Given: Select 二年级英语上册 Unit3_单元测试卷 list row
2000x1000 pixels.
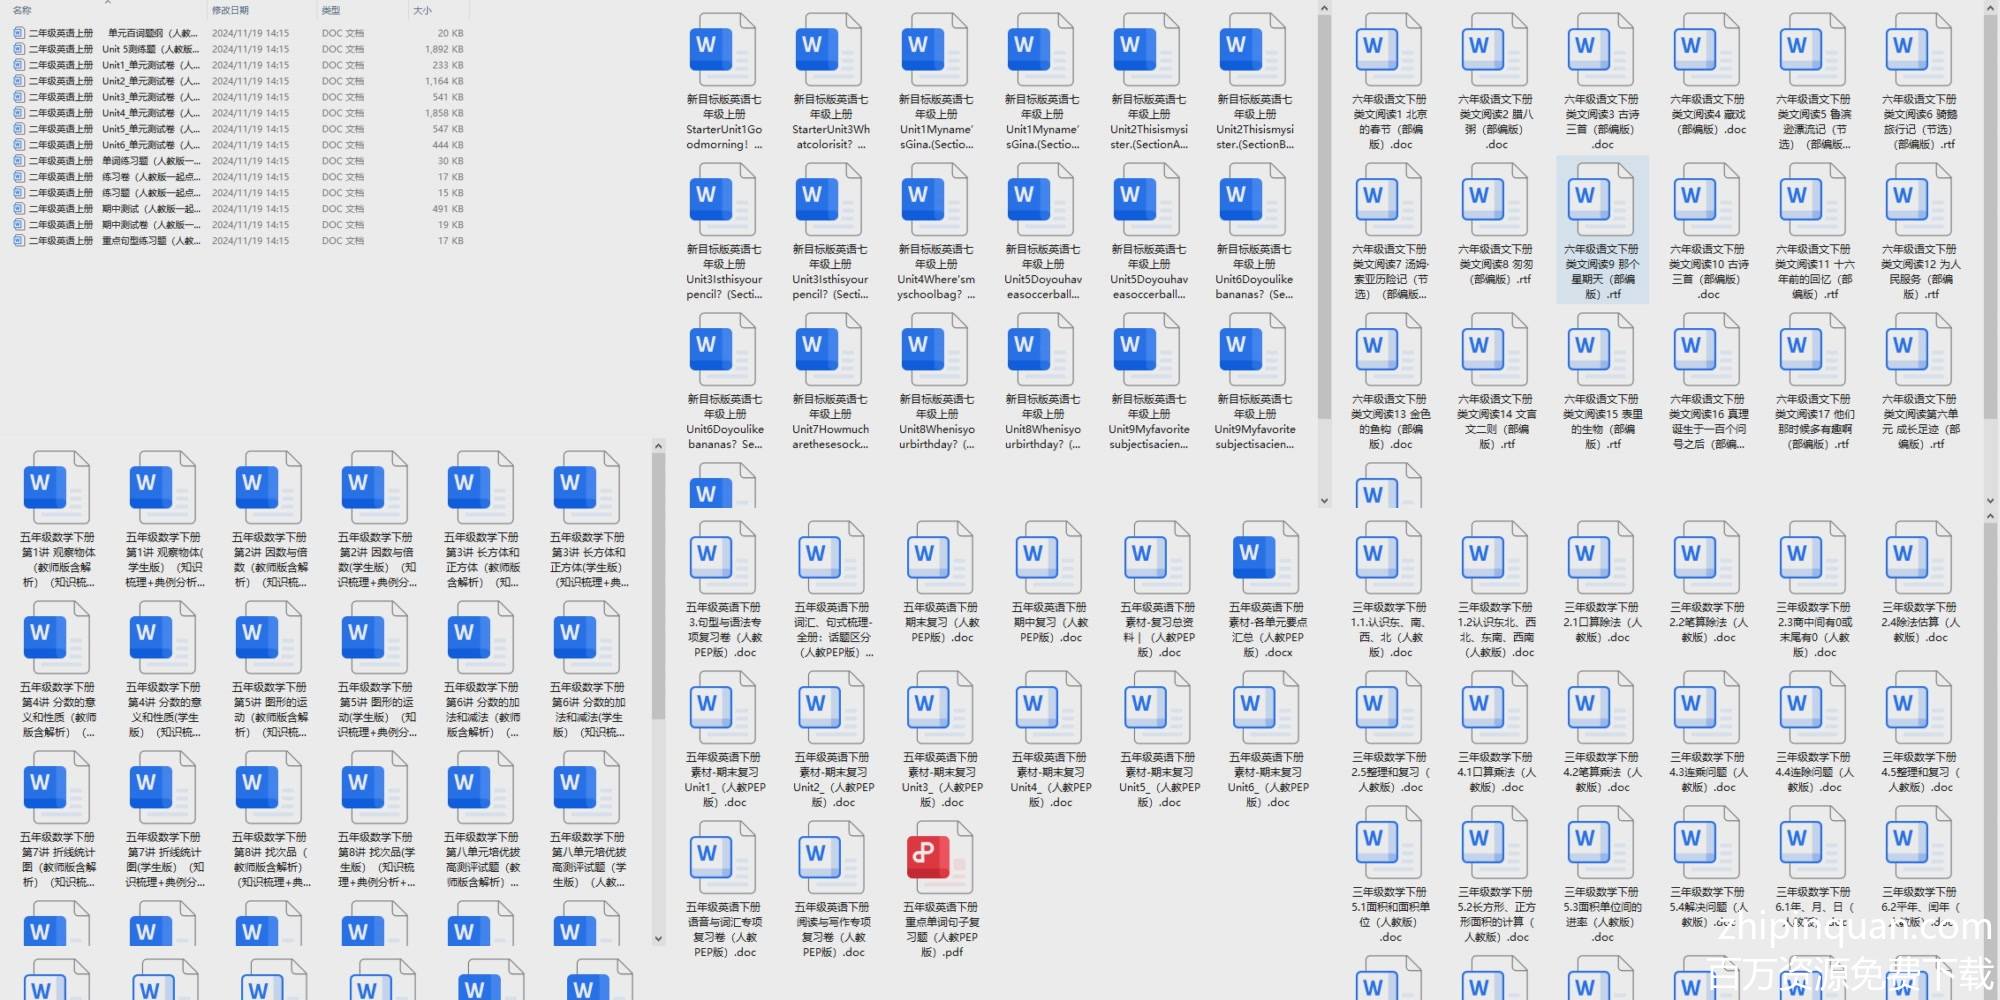Looking at the screenshot, I should (238, 97).
